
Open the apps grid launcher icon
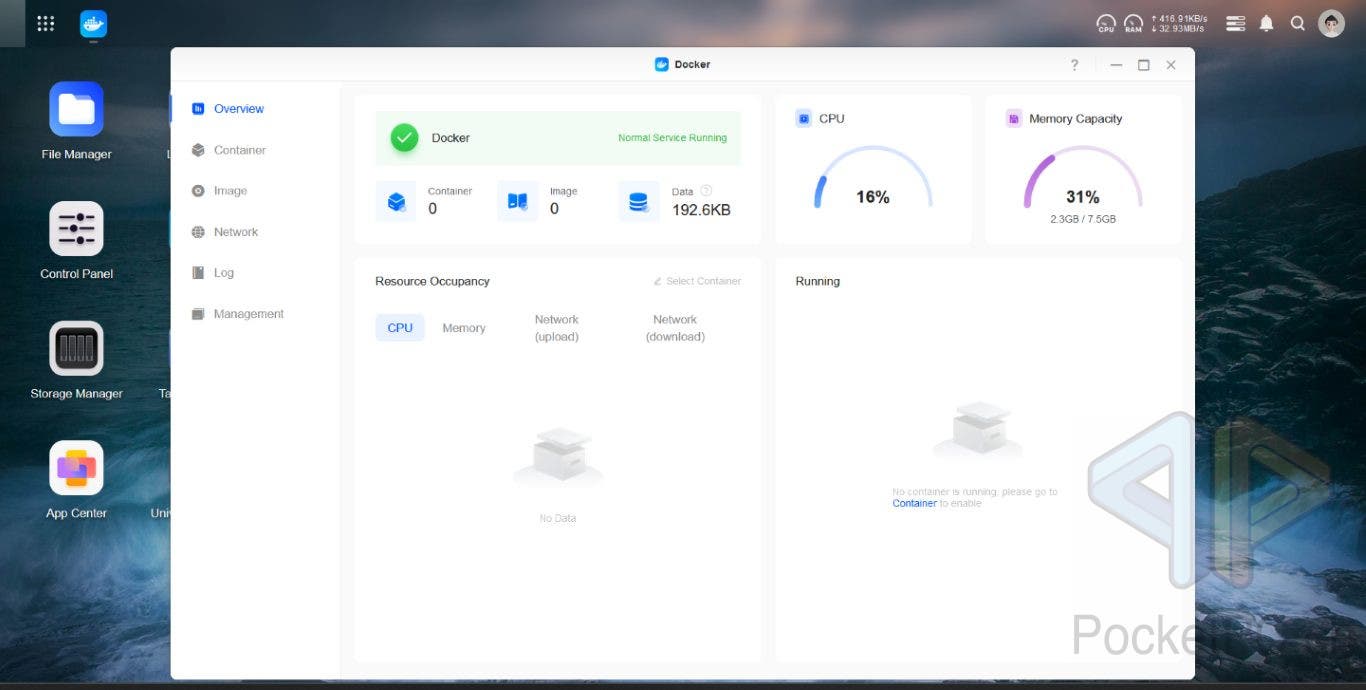(45, 23)
